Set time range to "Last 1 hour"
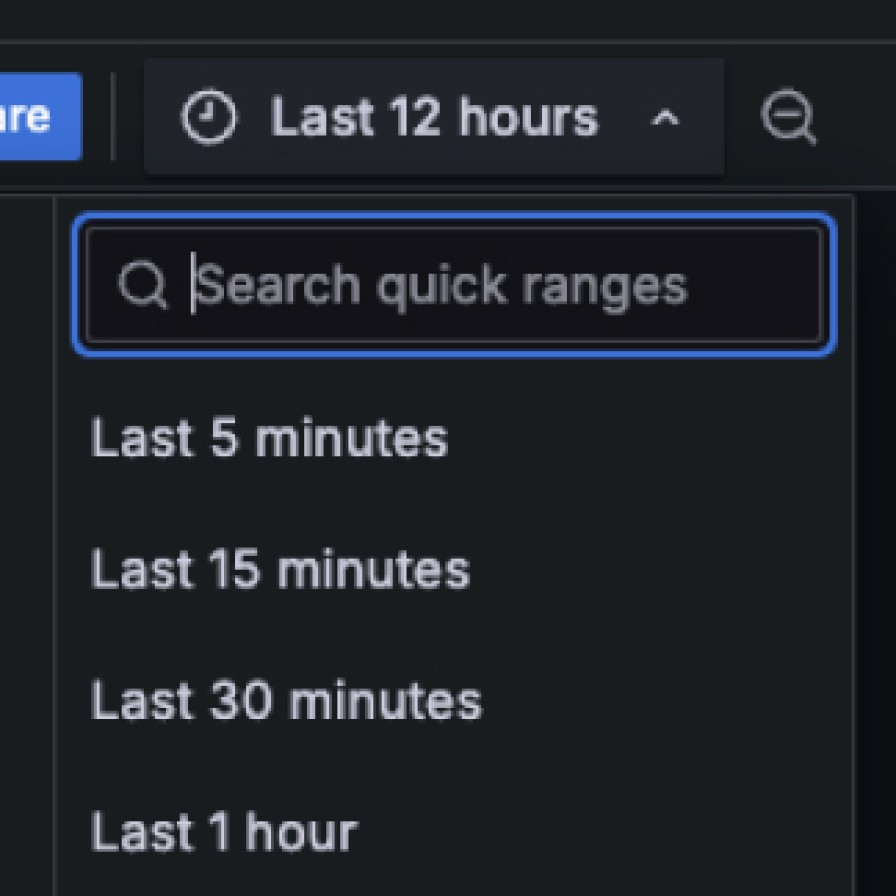 [x=224, y=832]
